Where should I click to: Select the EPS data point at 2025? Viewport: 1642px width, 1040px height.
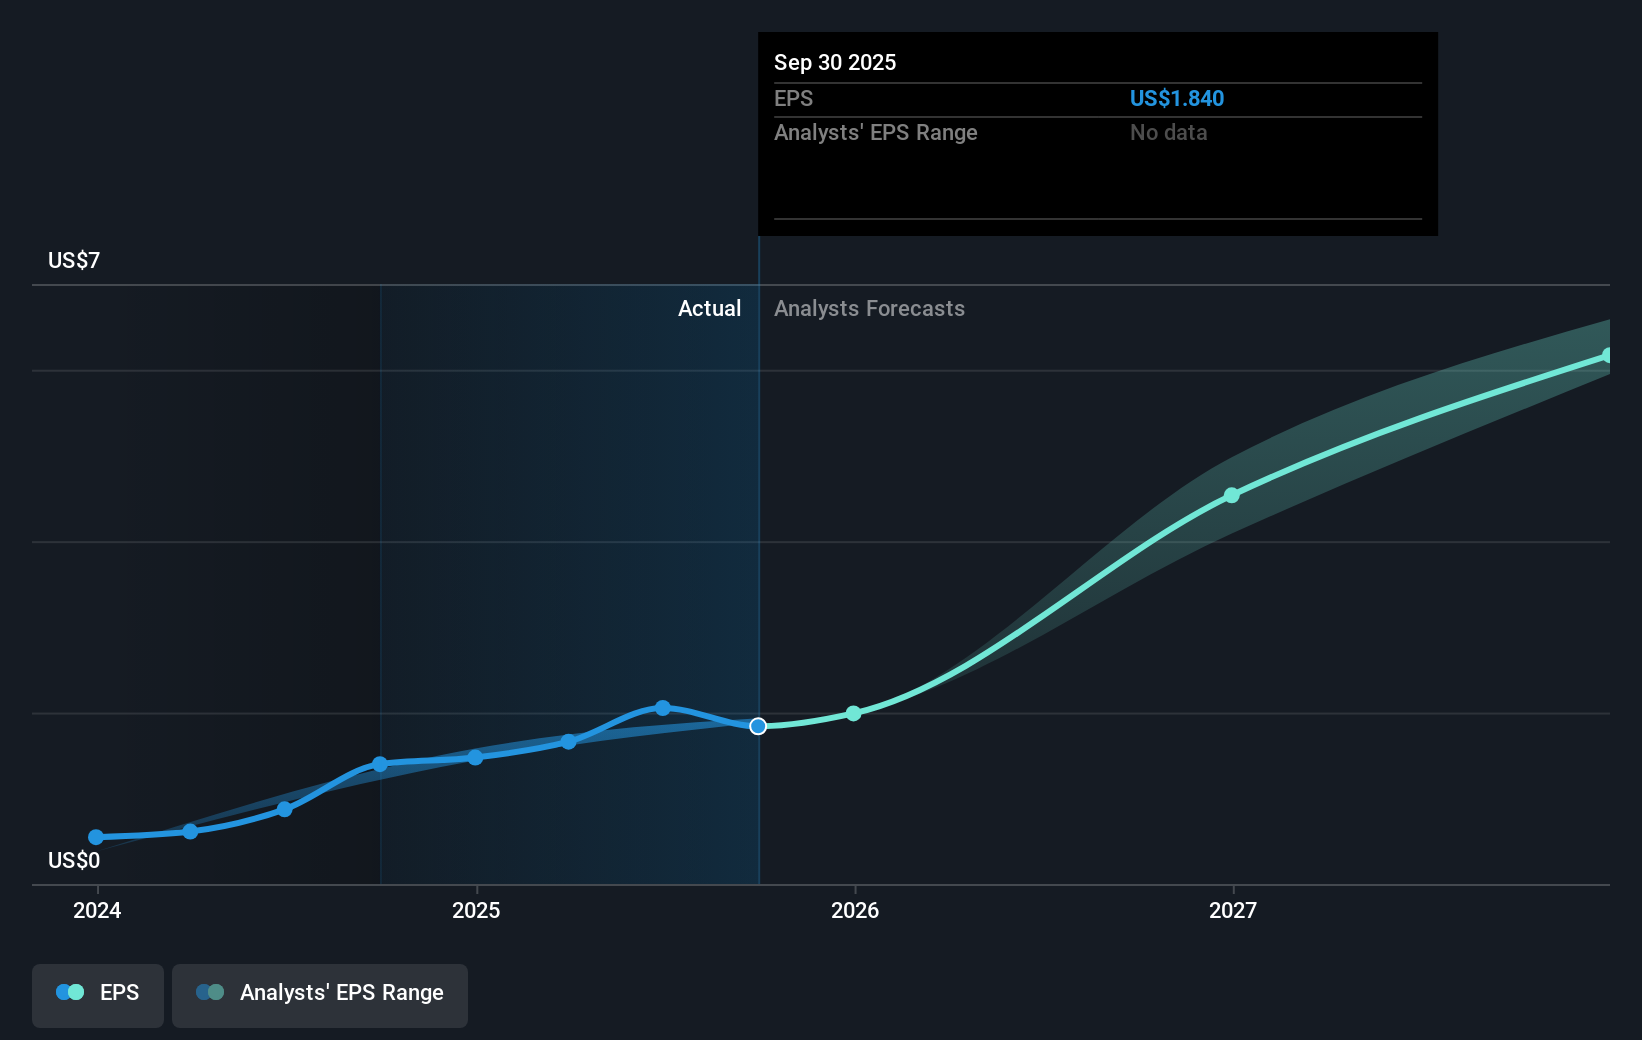475,757
